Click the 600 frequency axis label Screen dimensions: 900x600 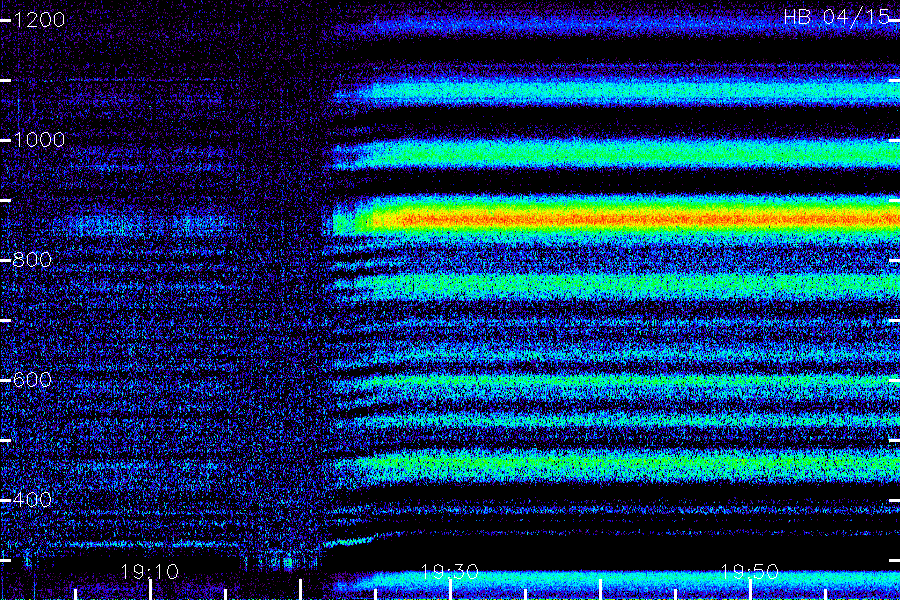[32, 380]
